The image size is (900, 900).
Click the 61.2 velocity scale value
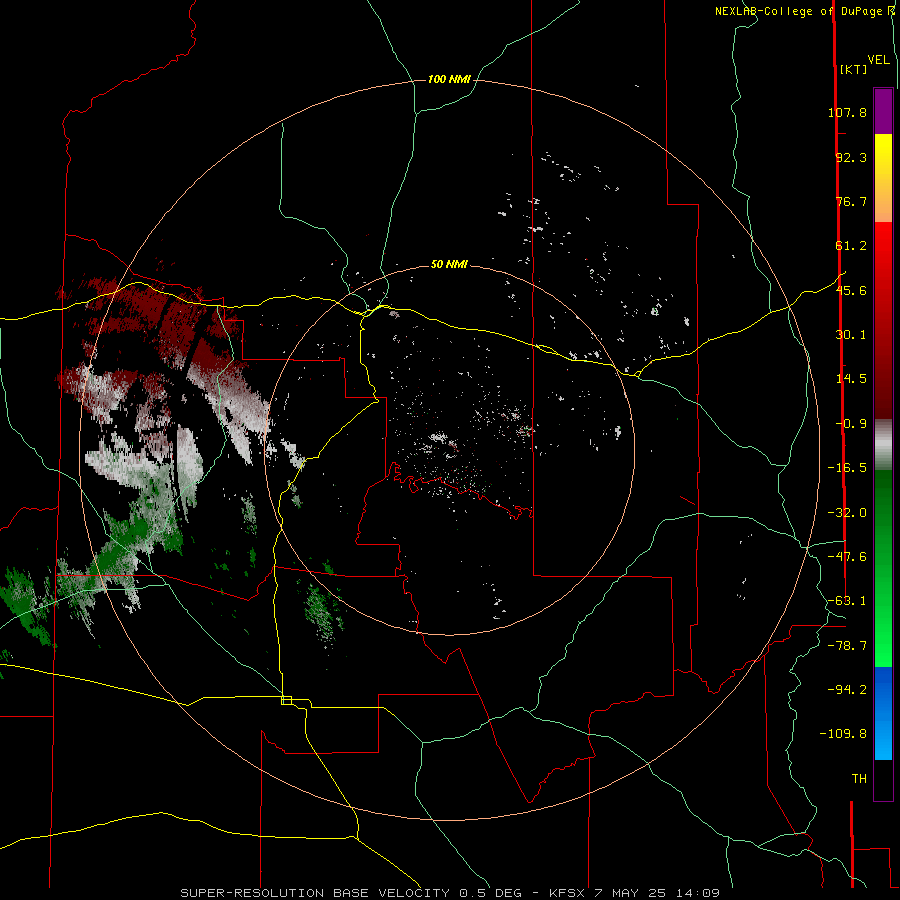coord(851,246)
